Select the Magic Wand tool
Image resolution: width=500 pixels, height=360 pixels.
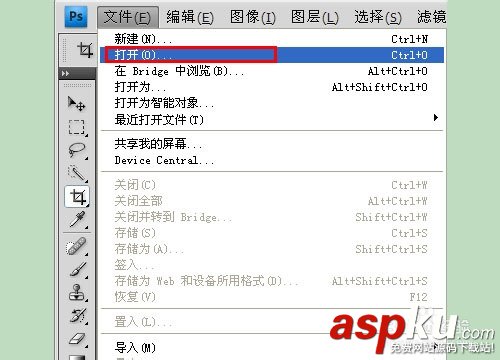coord(77,173)
